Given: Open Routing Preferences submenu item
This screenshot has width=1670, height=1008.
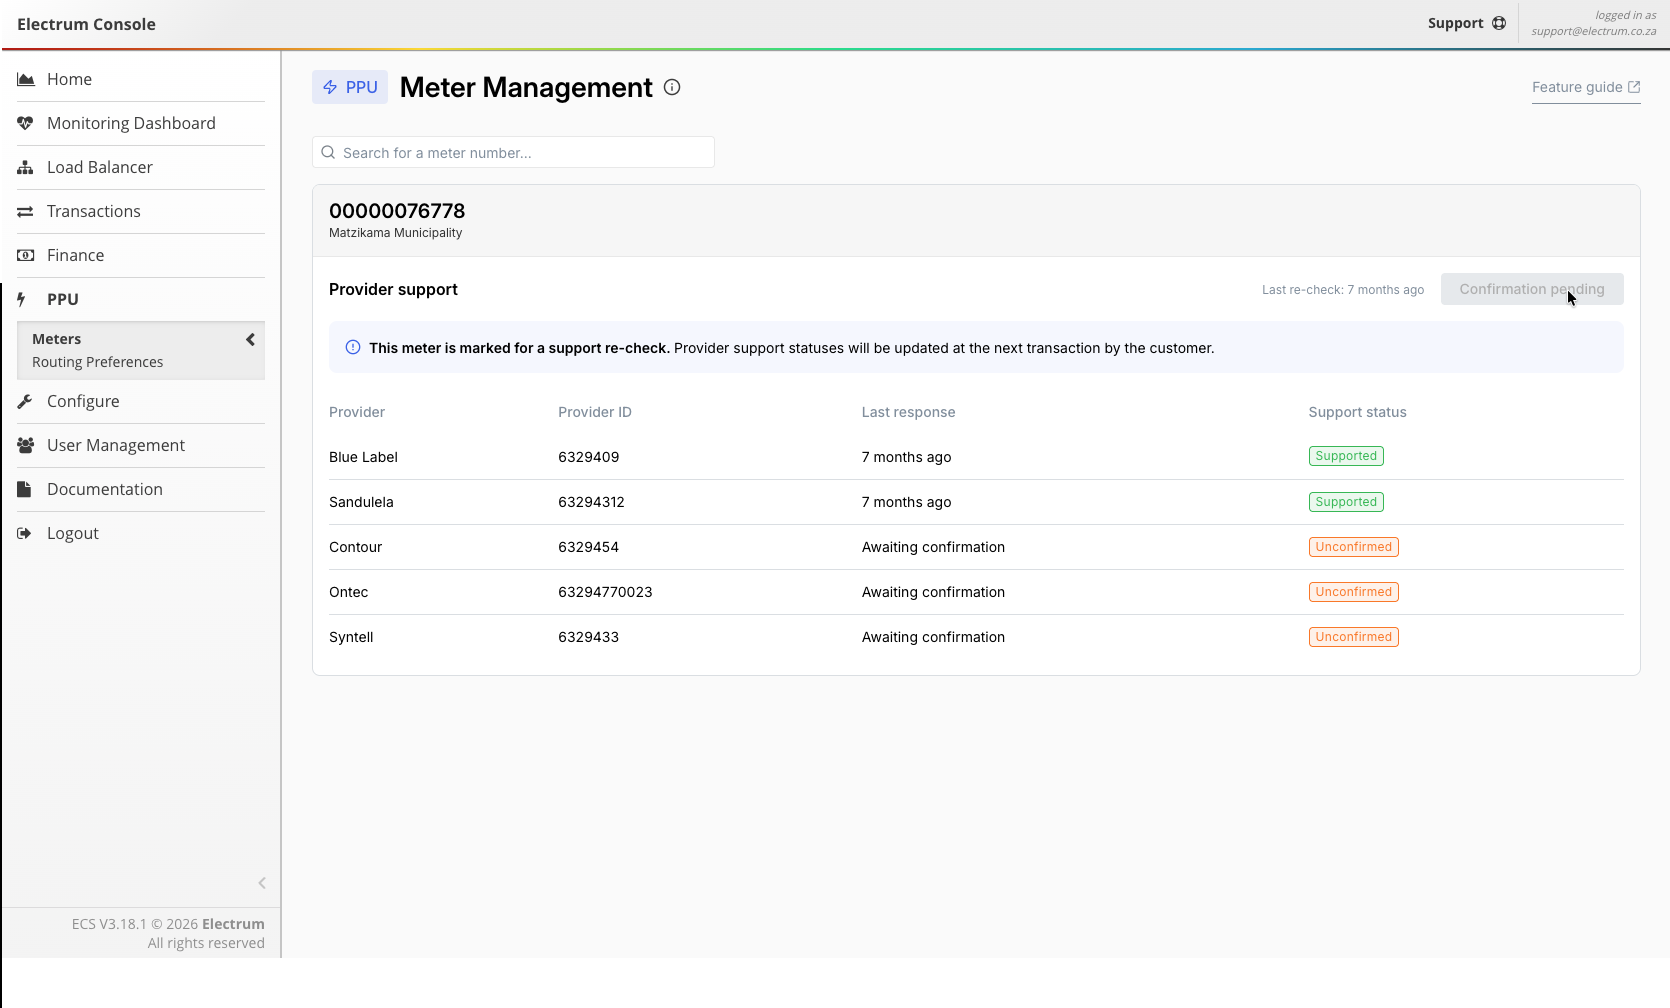Looking at the screenshot, I should click(x=97, y=362).
